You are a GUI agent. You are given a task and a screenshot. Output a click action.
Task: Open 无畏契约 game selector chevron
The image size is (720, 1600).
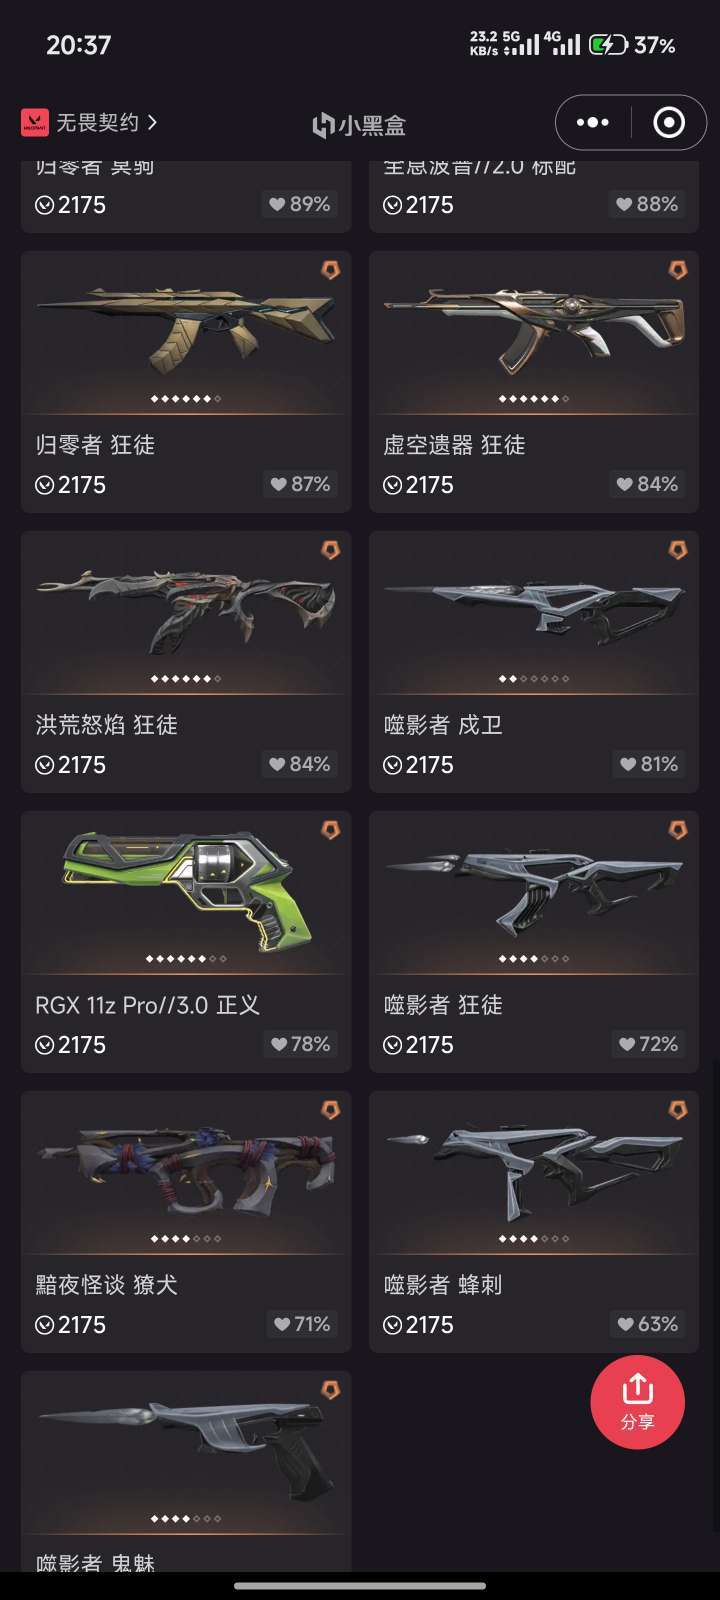pyautogui.click(x=152, y=122)
